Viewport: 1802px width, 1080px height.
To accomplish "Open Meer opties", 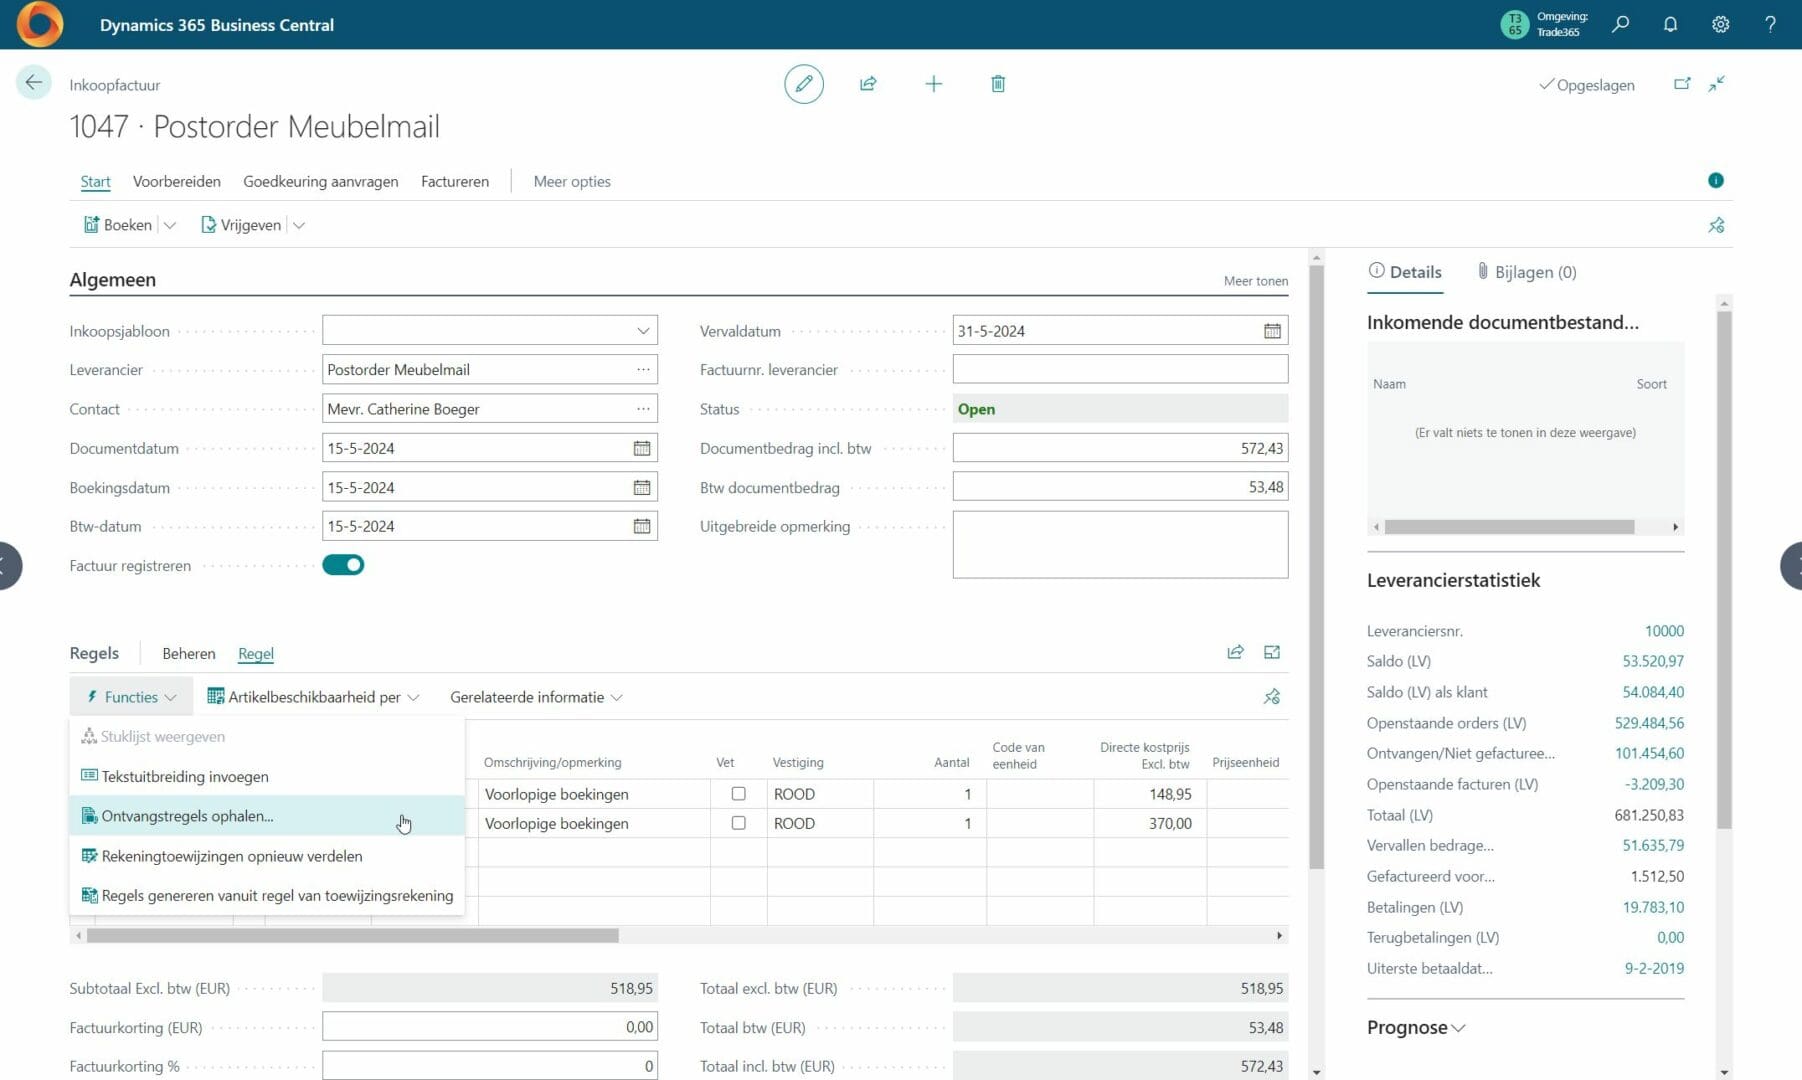I will pos(572,181).
